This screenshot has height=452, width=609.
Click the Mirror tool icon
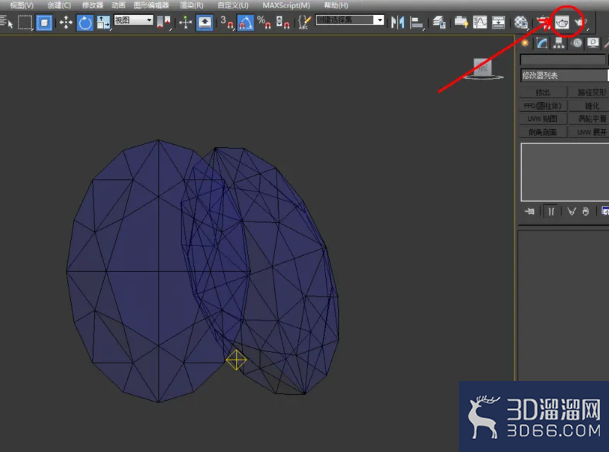(397, 23)
